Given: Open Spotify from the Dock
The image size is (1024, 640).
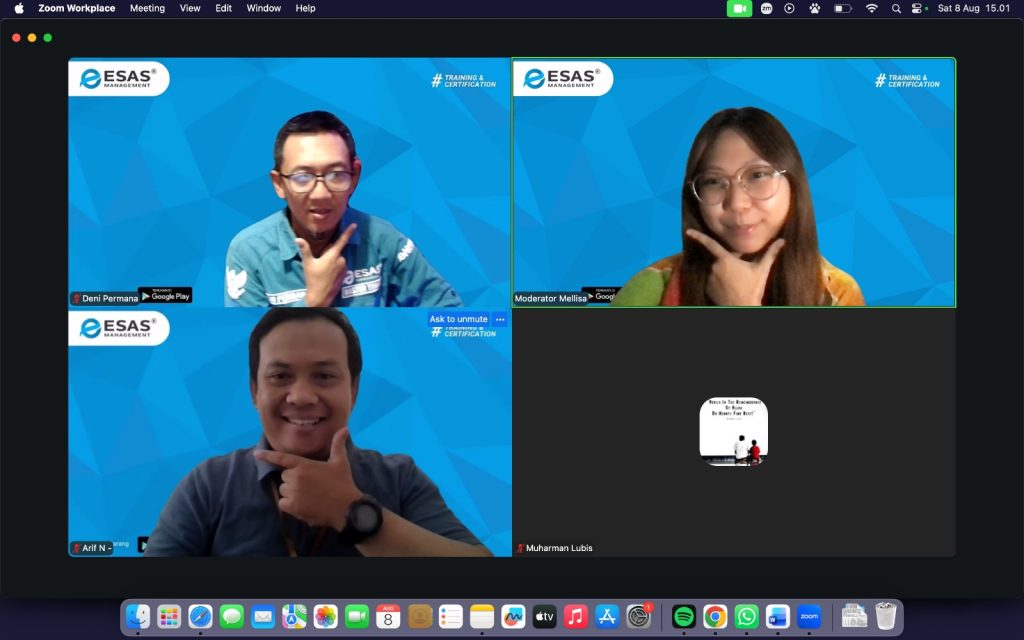Looking at the screenshot, I should (684, 616).
